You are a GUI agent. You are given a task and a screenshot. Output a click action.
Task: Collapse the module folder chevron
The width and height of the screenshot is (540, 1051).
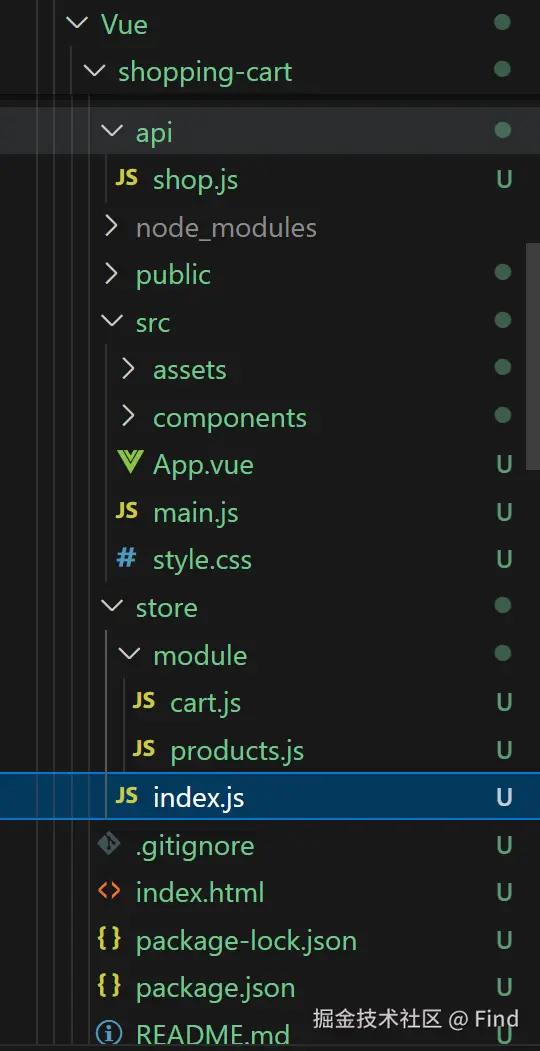pos(128,654)
